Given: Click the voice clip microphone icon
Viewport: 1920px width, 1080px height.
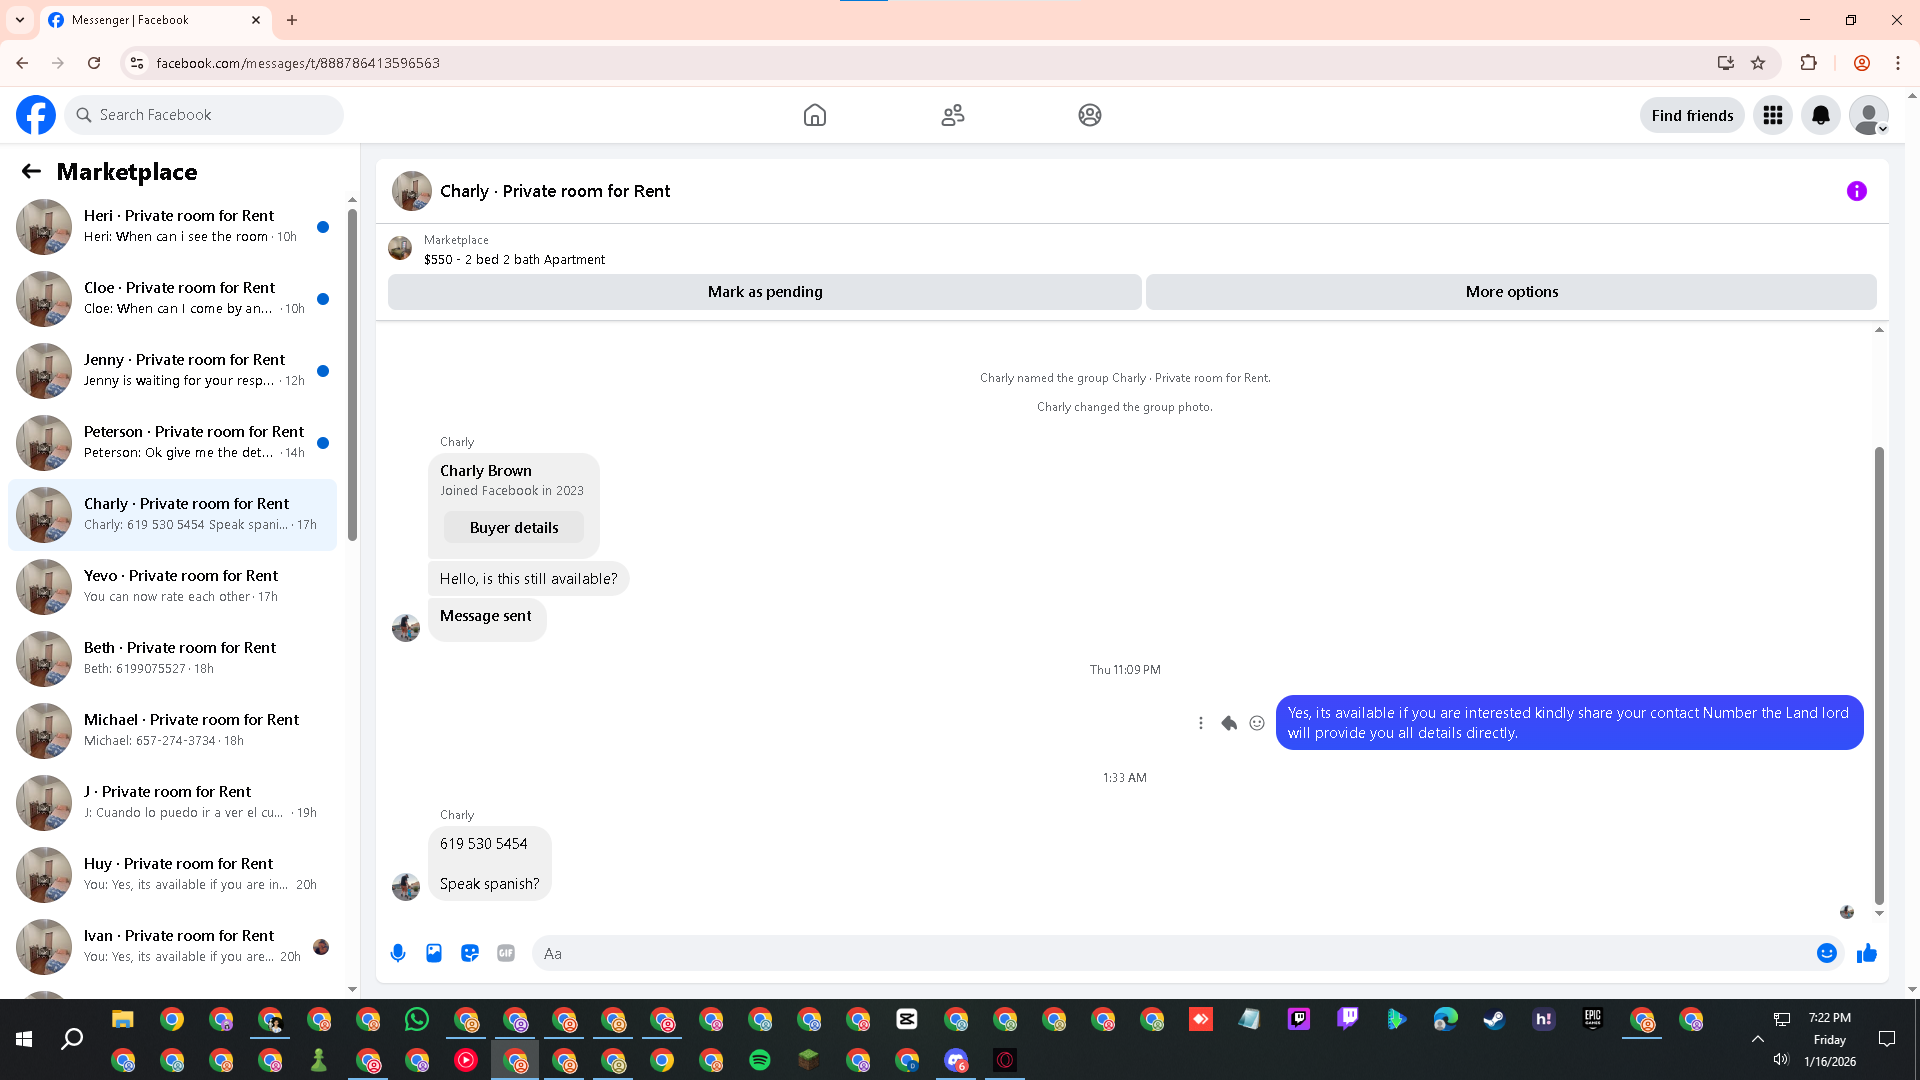Looking at the screenshot, I should [398, 953].
